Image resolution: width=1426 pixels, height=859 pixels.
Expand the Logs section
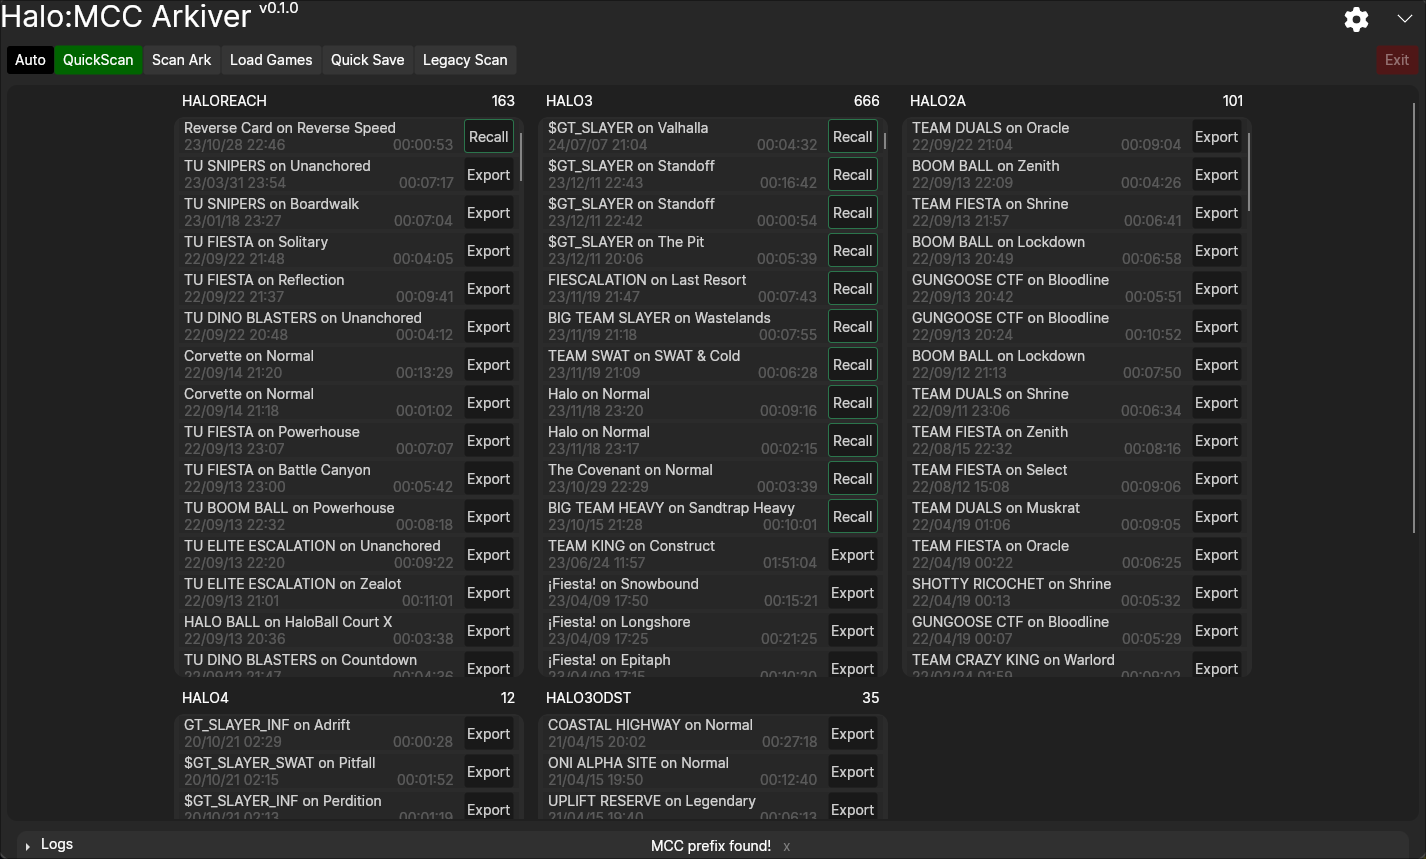(48, 844)
